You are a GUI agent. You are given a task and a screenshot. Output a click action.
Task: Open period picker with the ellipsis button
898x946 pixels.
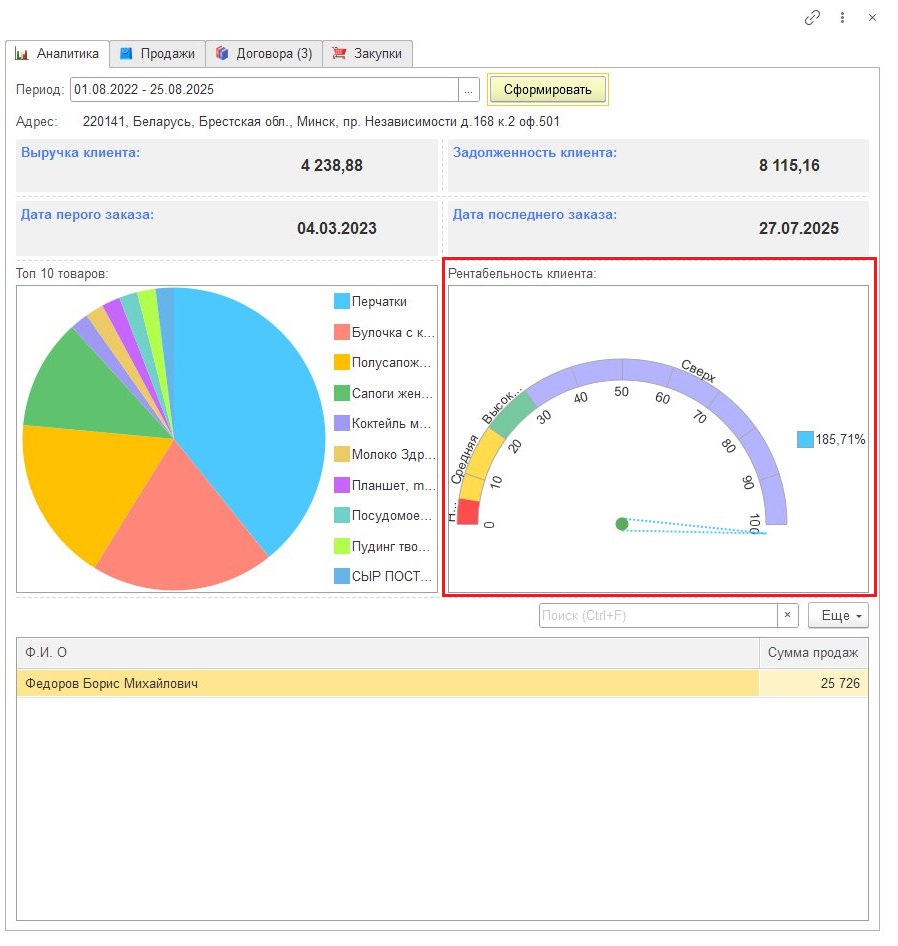point(469,90)
